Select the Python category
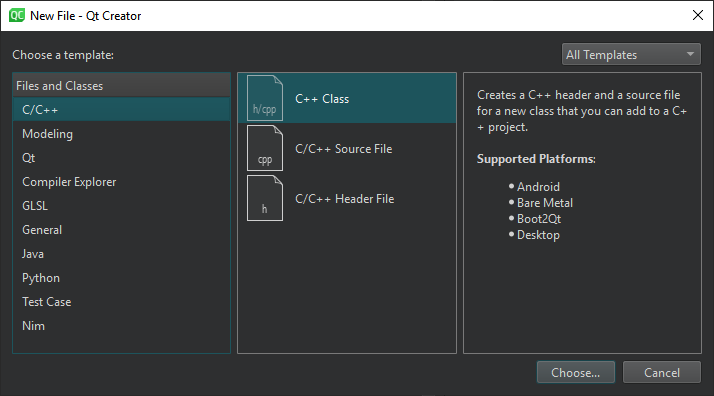Image resolution: width=714 pixels, height=396 pixels. (122, 278)
